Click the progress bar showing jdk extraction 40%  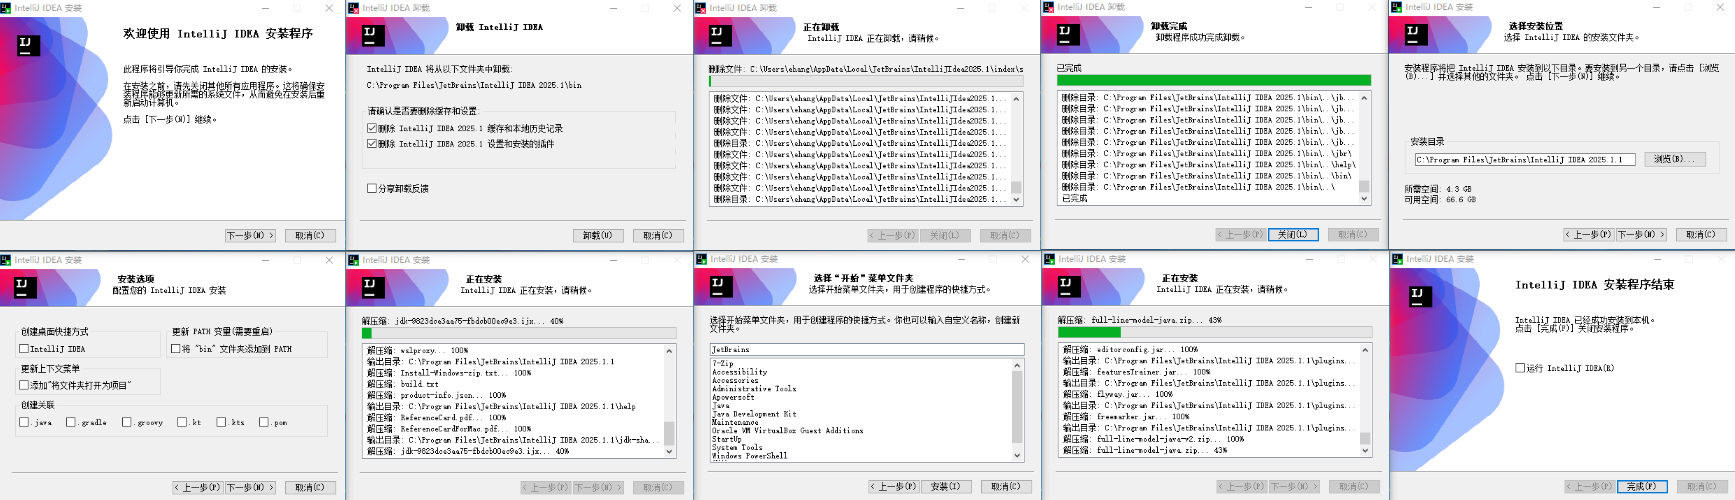click(519, 334)
